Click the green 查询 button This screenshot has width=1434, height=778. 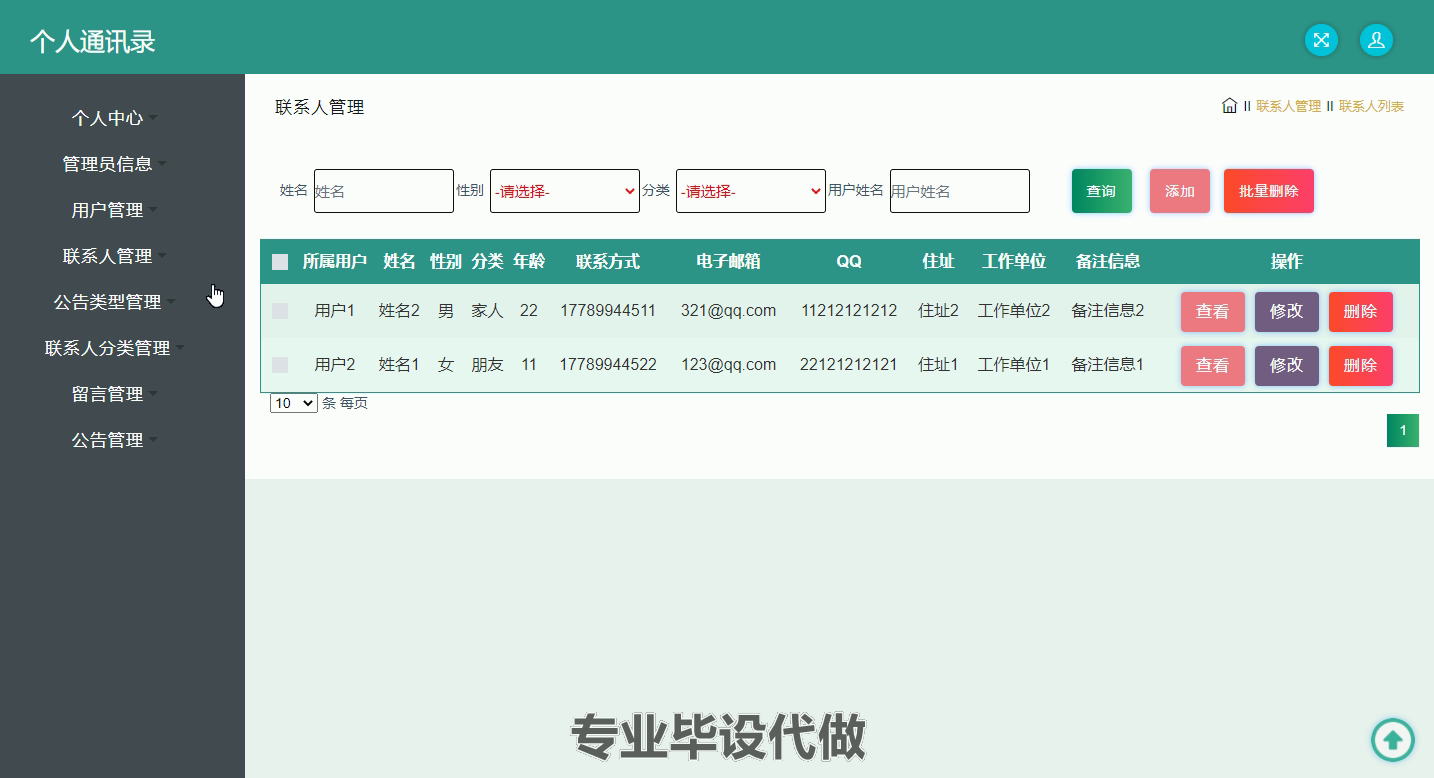1102,191
